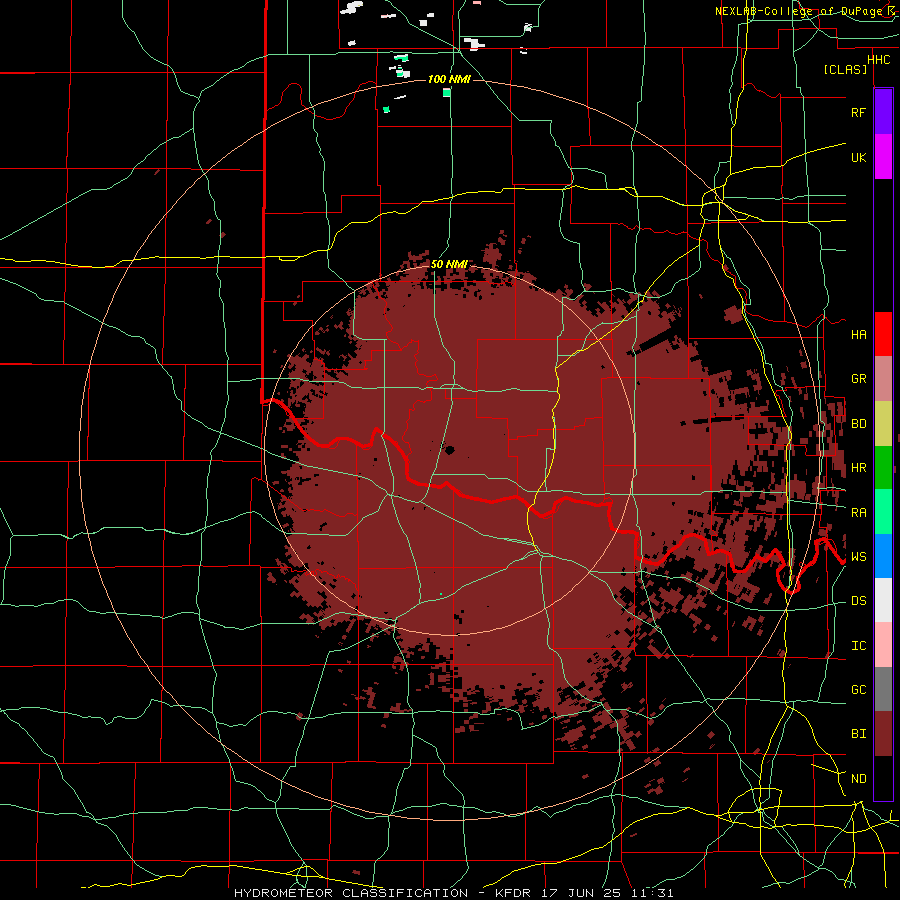This screenshot has height=900, width=900.
Task: Click the small black radar site dot
Action: [x=449, y=451]
